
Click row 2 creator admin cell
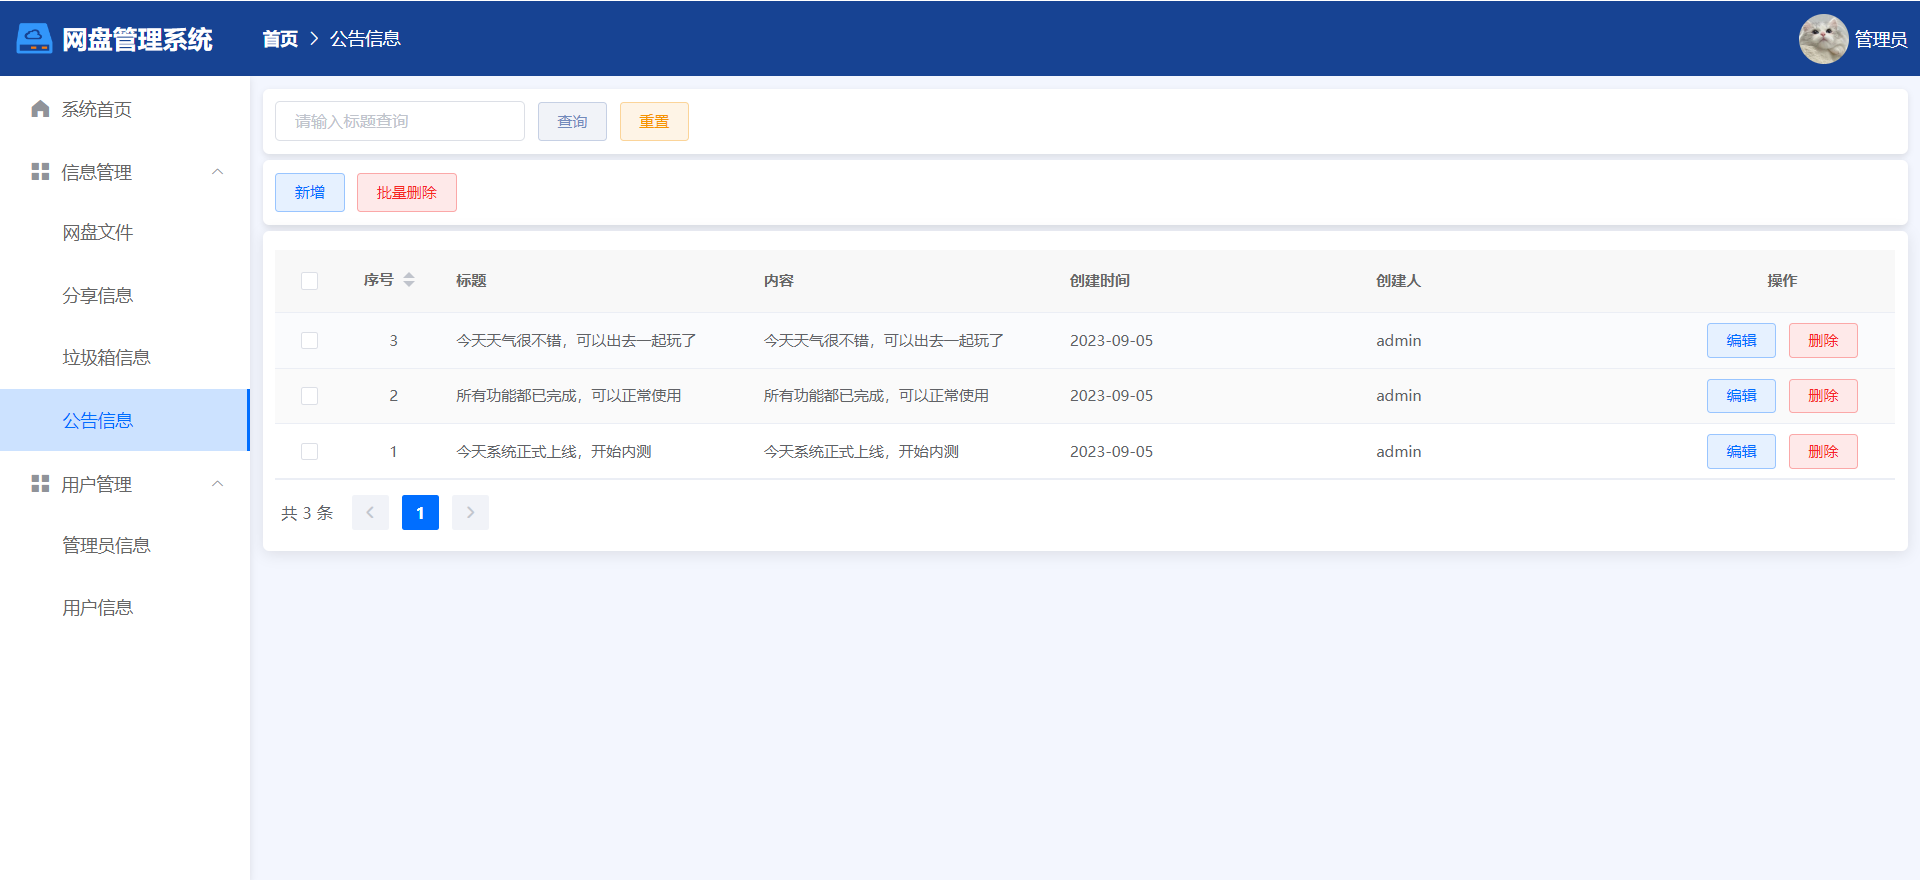[1398, 396]
